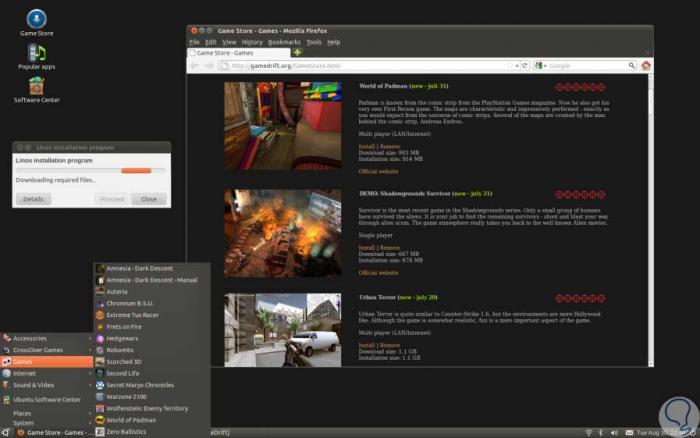This screenshot has height=438, width=700.
Task: Open the Popular apps desktop icon
Action: [36, 57]
